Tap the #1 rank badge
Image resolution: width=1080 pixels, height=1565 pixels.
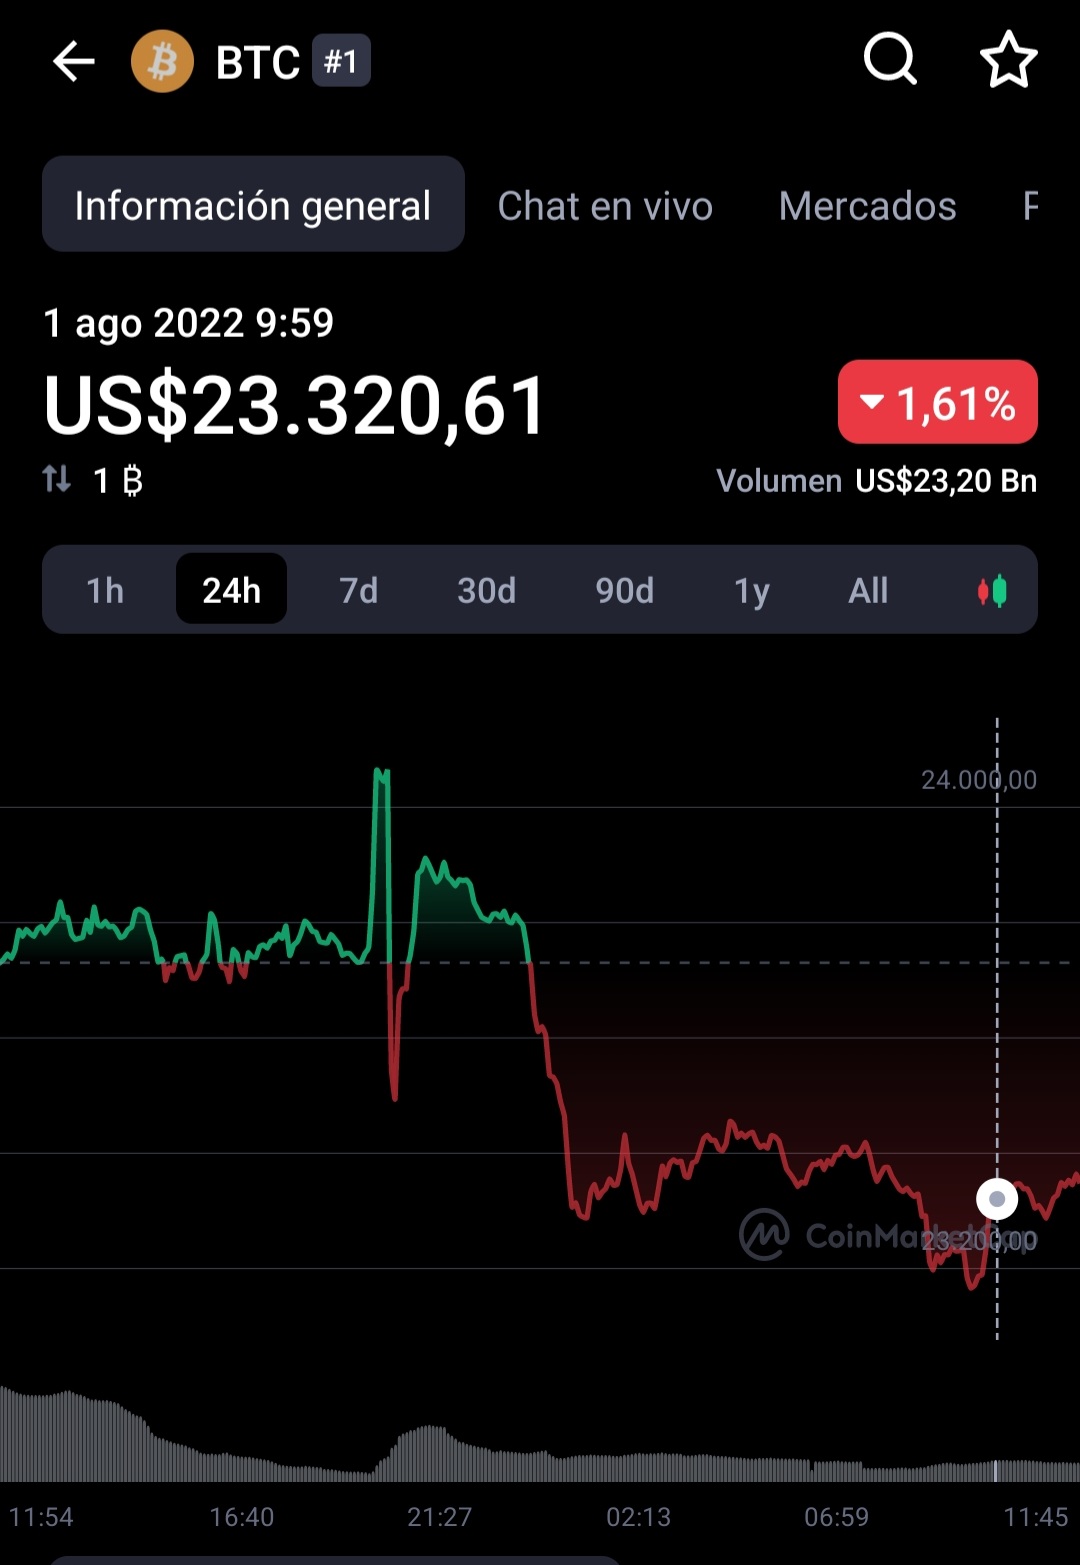coord(341,62)
